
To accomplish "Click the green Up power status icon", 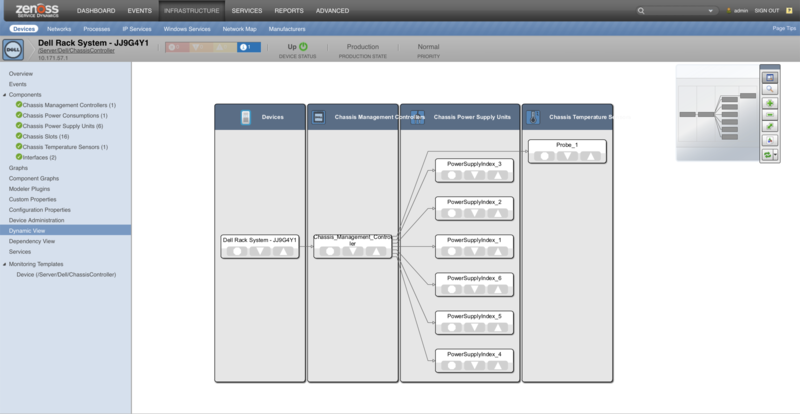I will pyautogui.click(x=304, y=46).
